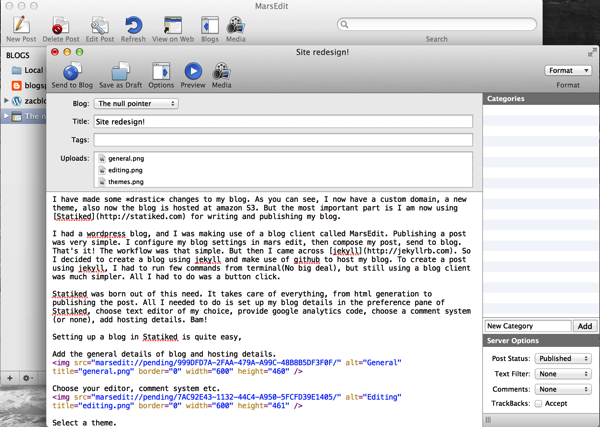The height and width of the screenshot is (427, 600).
Task: Click the editing.png img tag line
Action: pos(227,401)
